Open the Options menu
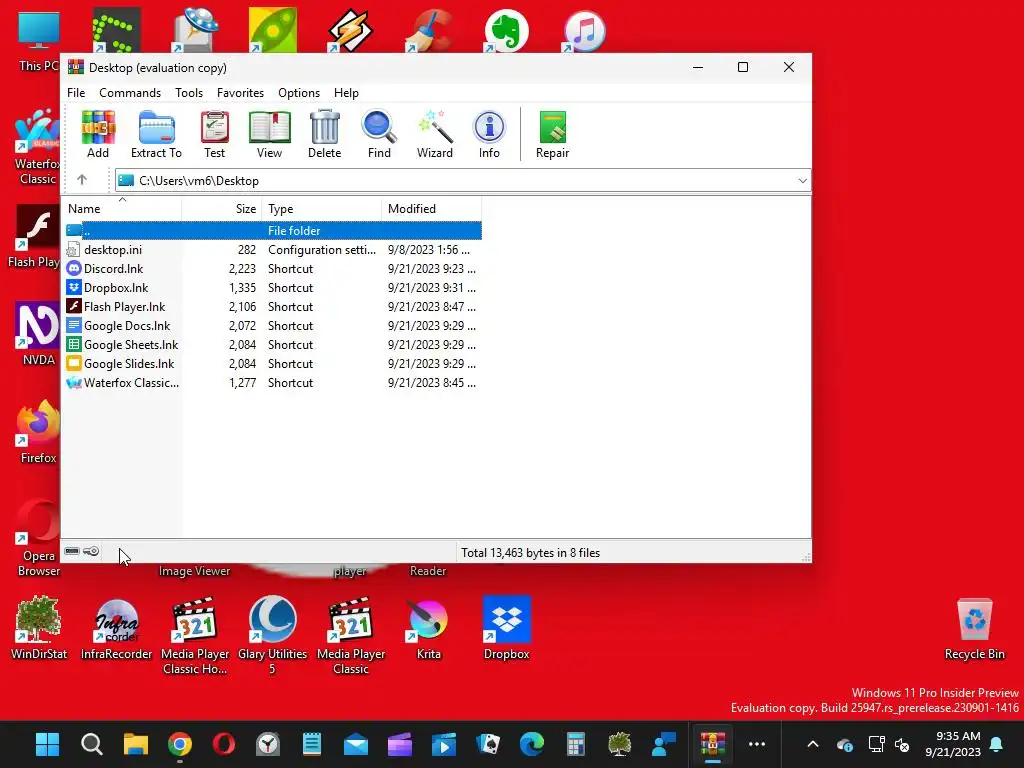1024x768 pixels. click(x=299, y=93)
